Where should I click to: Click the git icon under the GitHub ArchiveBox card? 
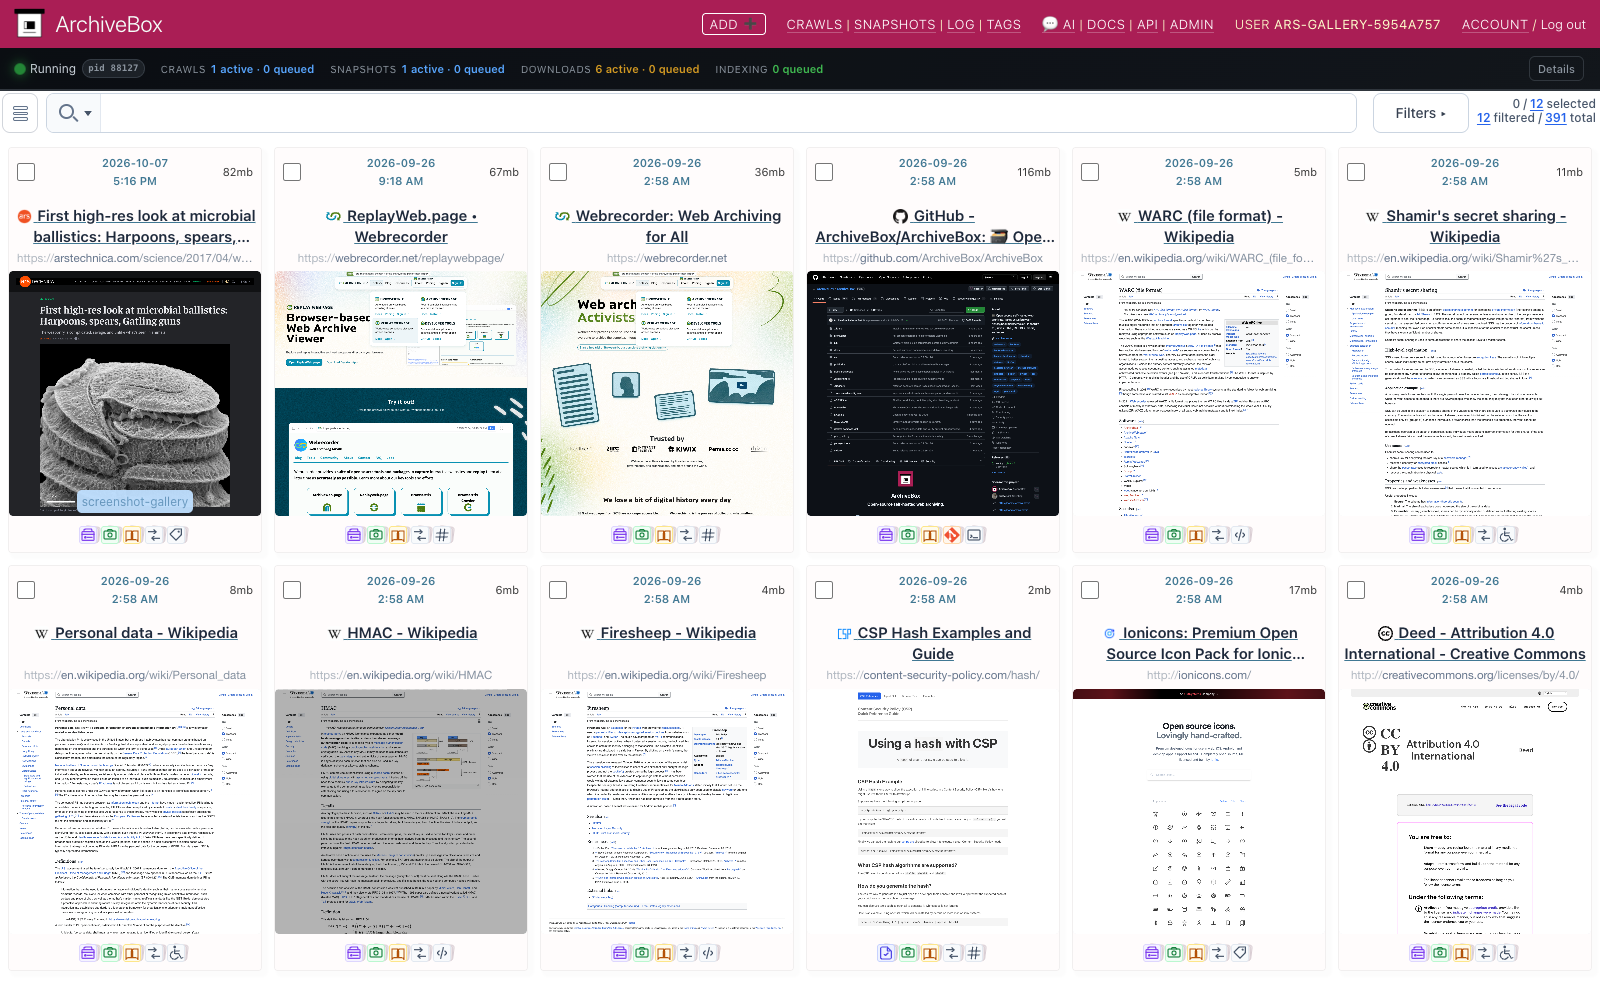click(x=952, y=535)
